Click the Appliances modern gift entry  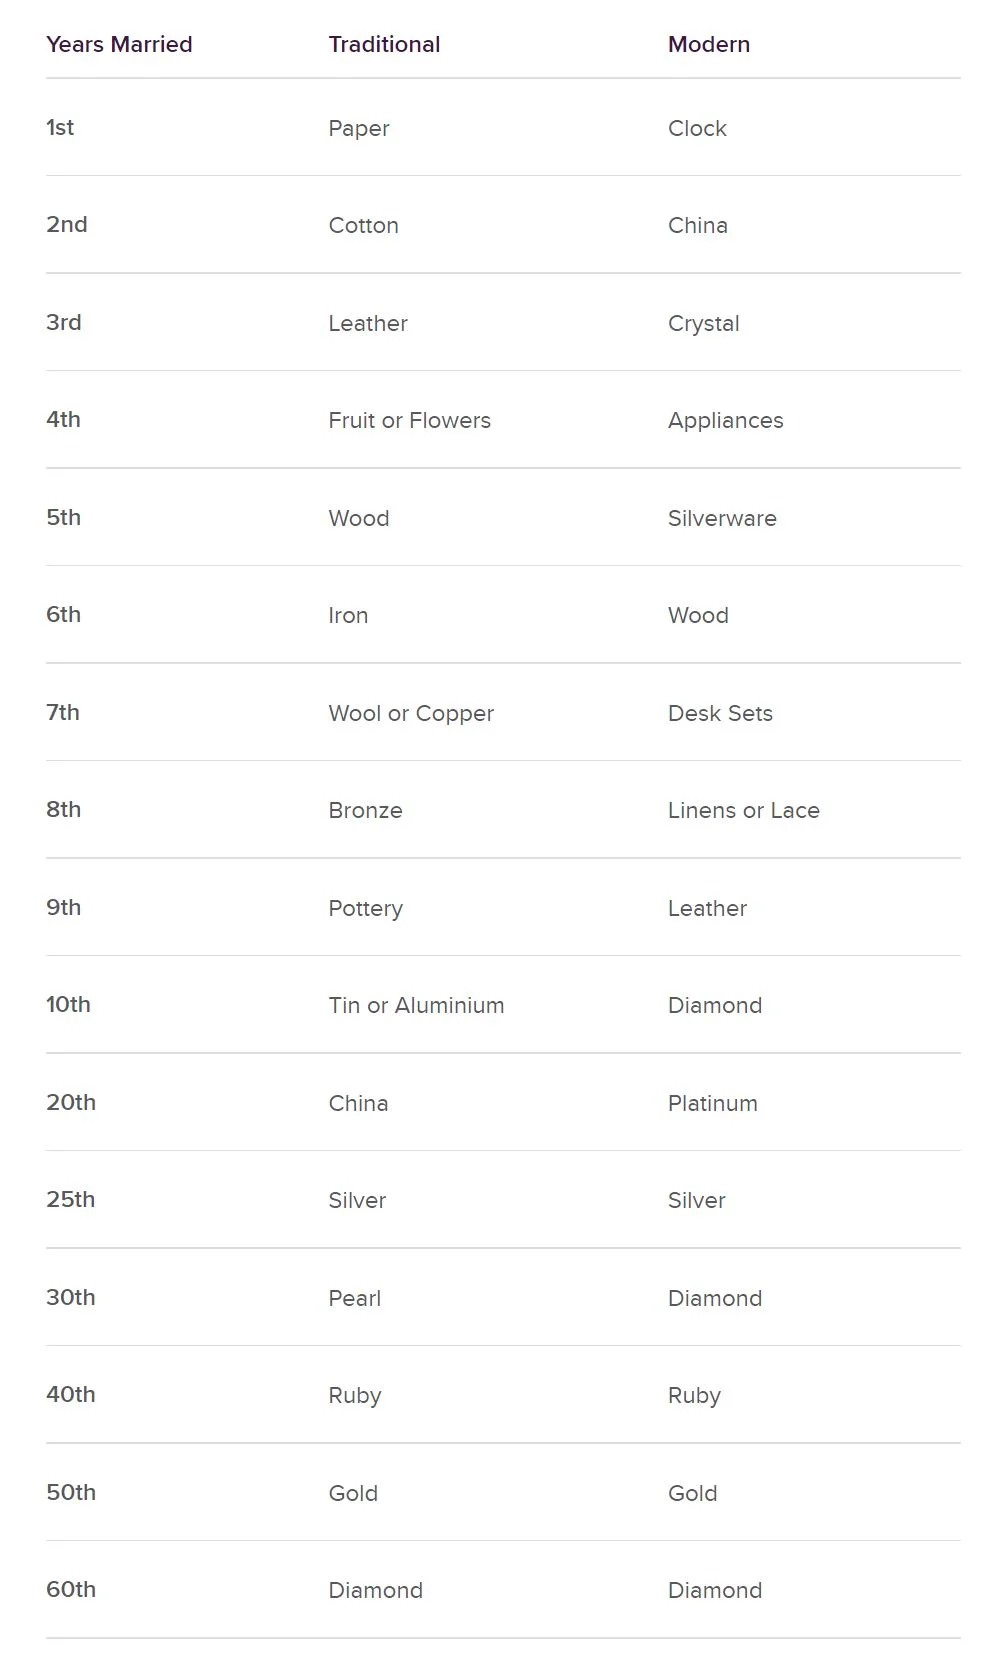tap(726, 421)
